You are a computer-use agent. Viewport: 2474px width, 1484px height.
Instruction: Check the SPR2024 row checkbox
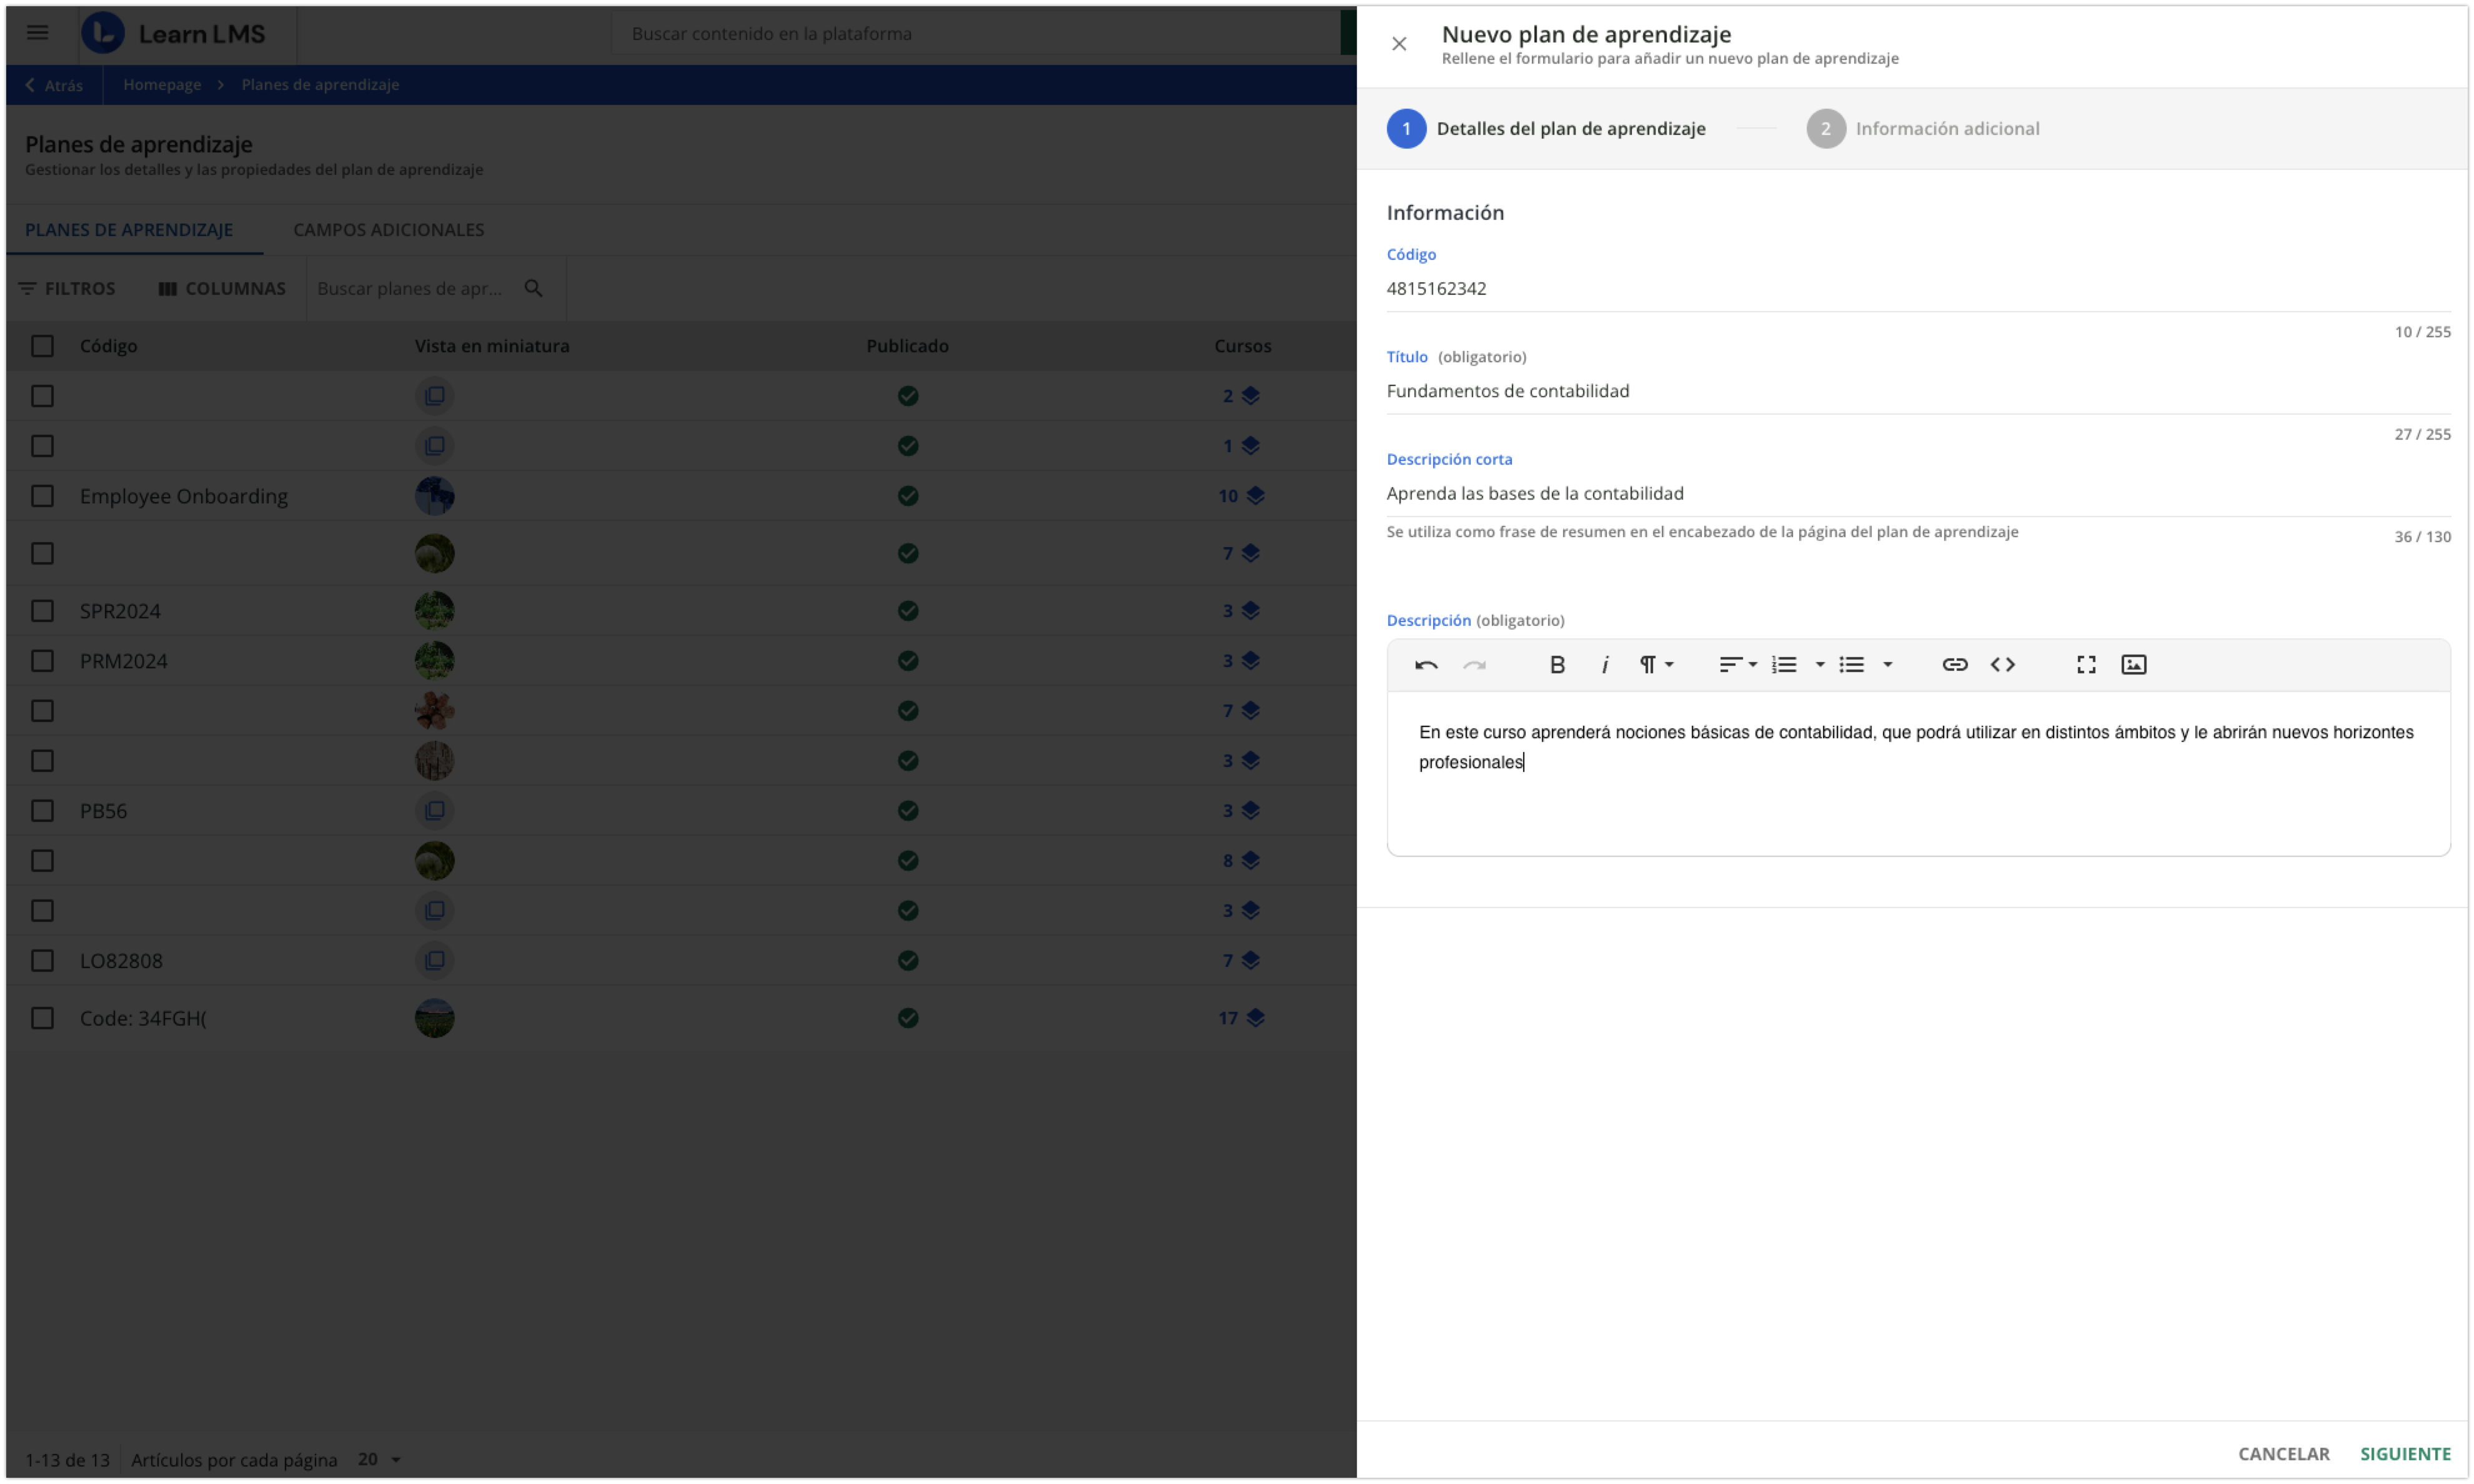pyautogui.click(x=42, y=611)
